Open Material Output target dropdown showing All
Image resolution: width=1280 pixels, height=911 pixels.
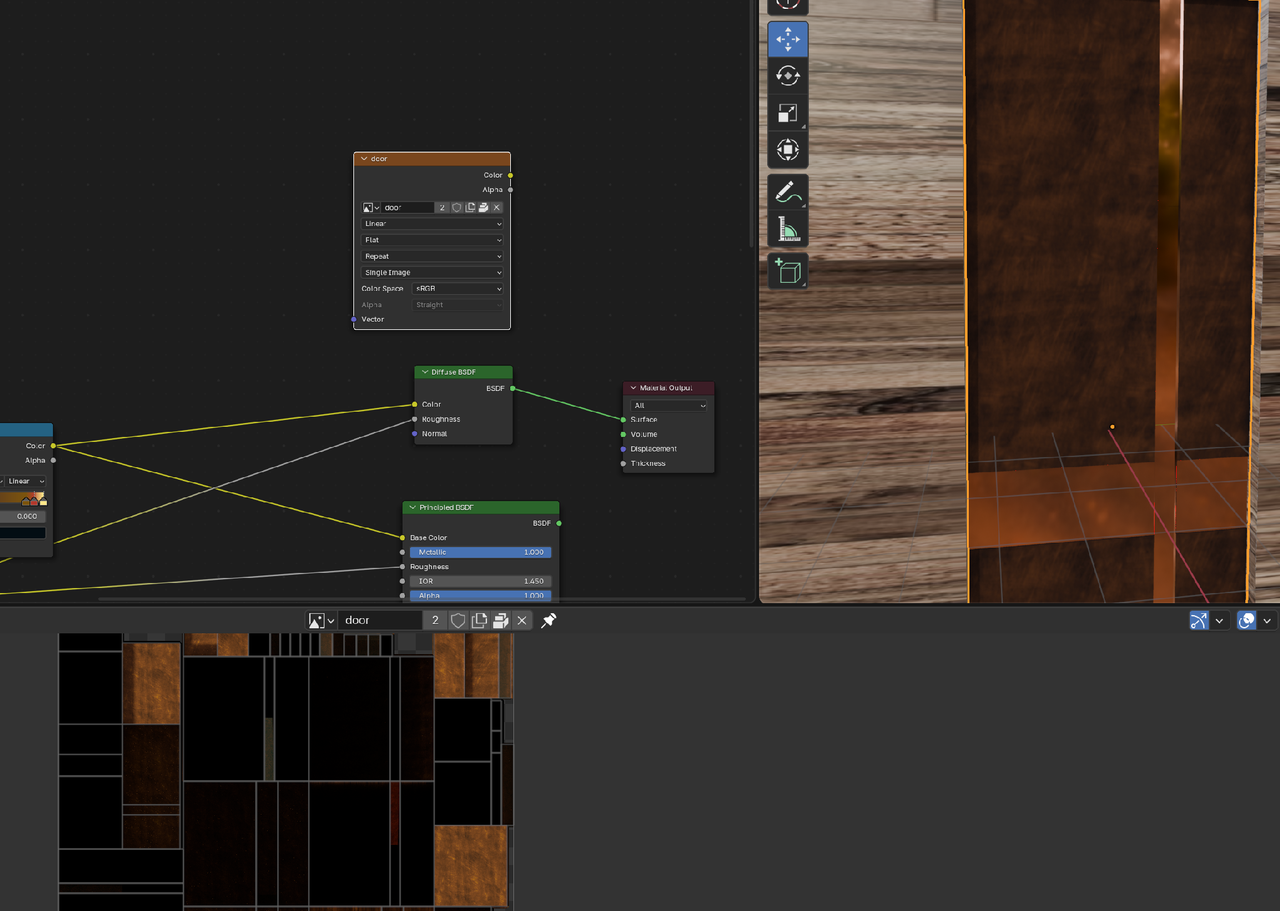[x=668, y=405]
